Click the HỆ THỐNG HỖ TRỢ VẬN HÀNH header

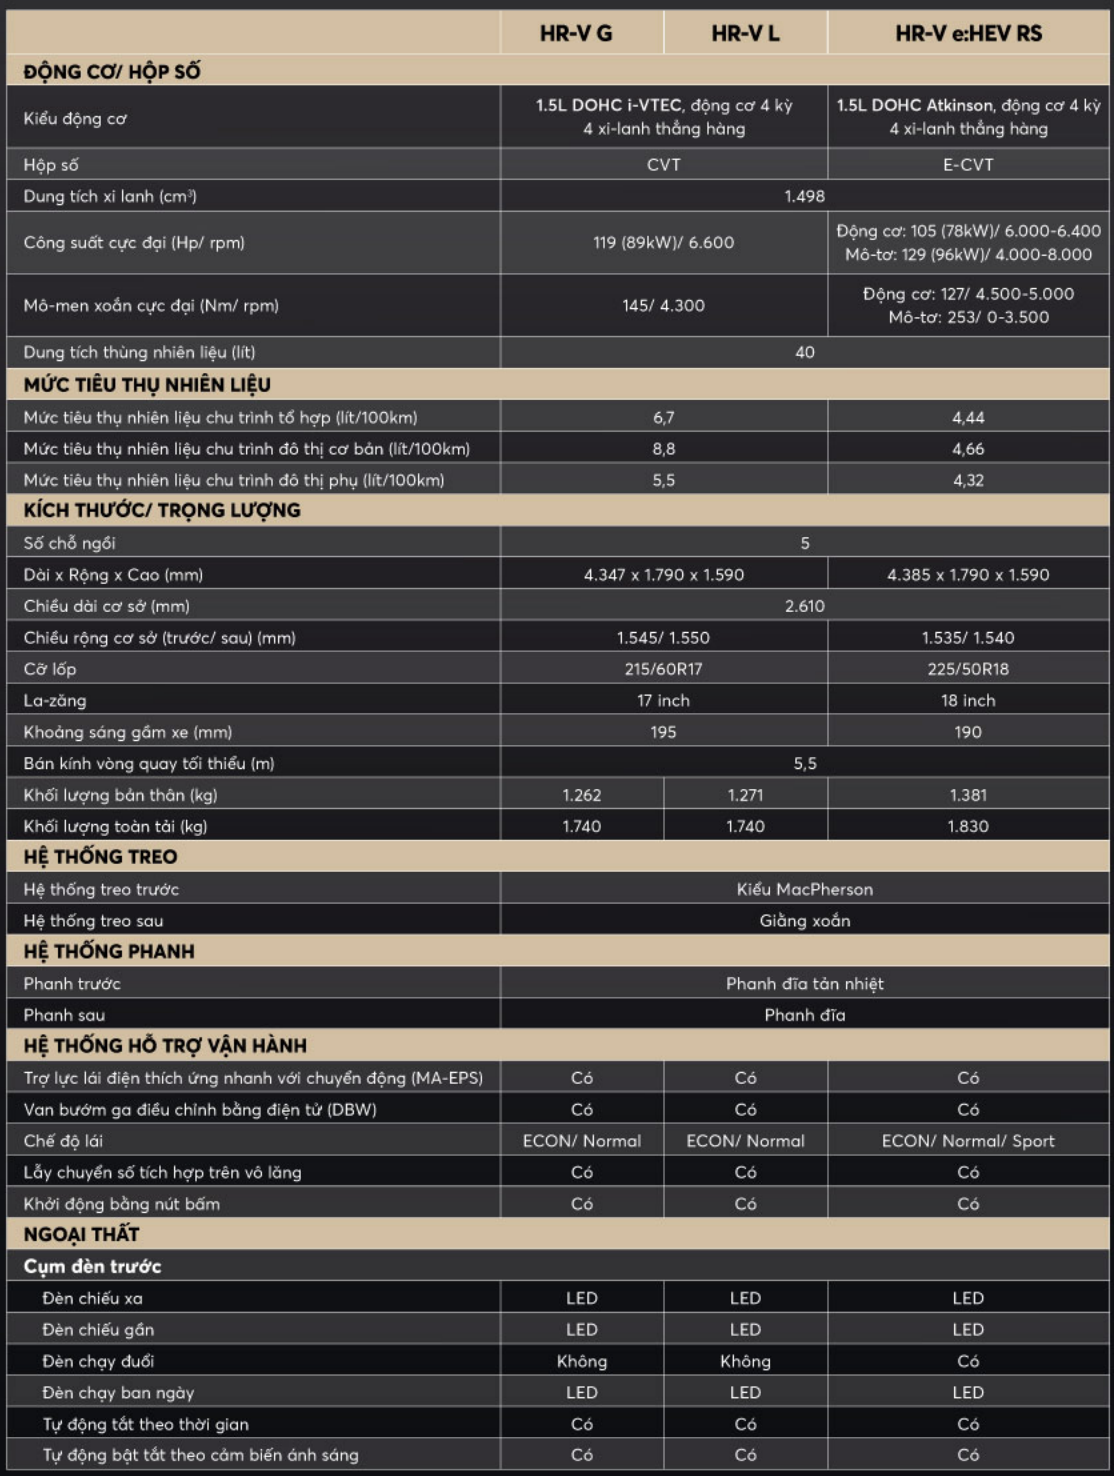click(165, 1046)
